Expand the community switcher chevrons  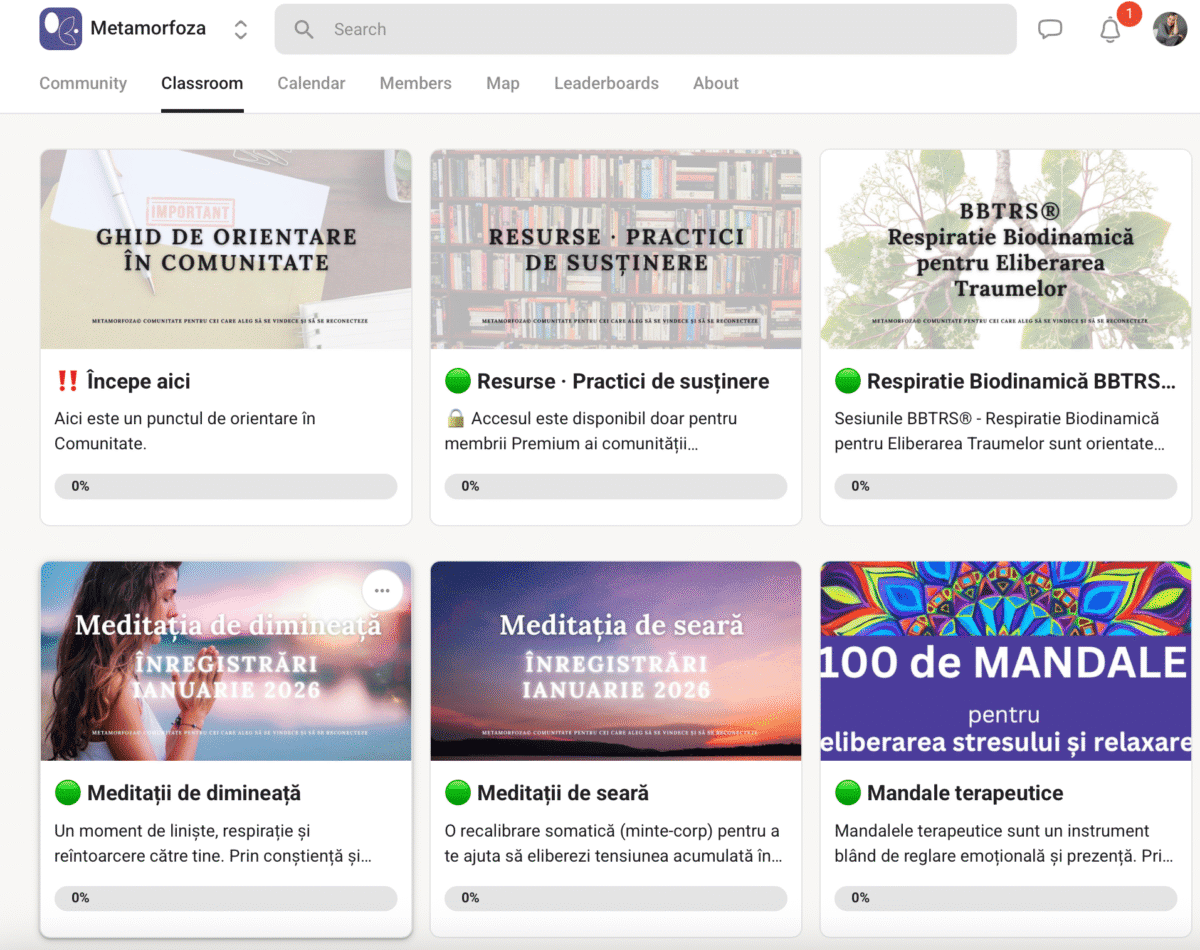240,29
